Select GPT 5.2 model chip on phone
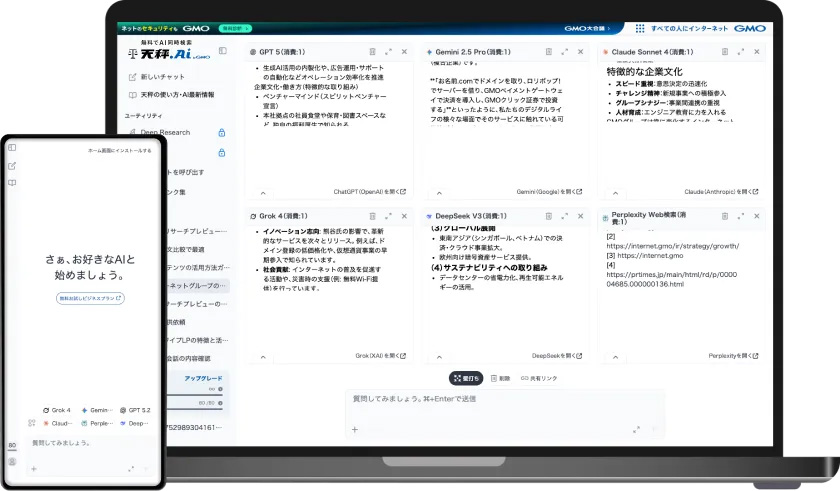This screenshot has height=491, width=840. coord(135,410)
